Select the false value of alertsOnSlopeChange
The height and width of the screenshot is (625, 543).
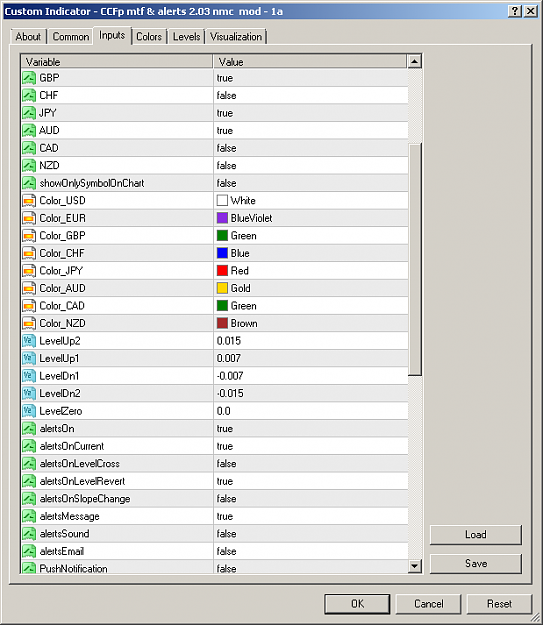pyautogui.click(x=226, y=499)
